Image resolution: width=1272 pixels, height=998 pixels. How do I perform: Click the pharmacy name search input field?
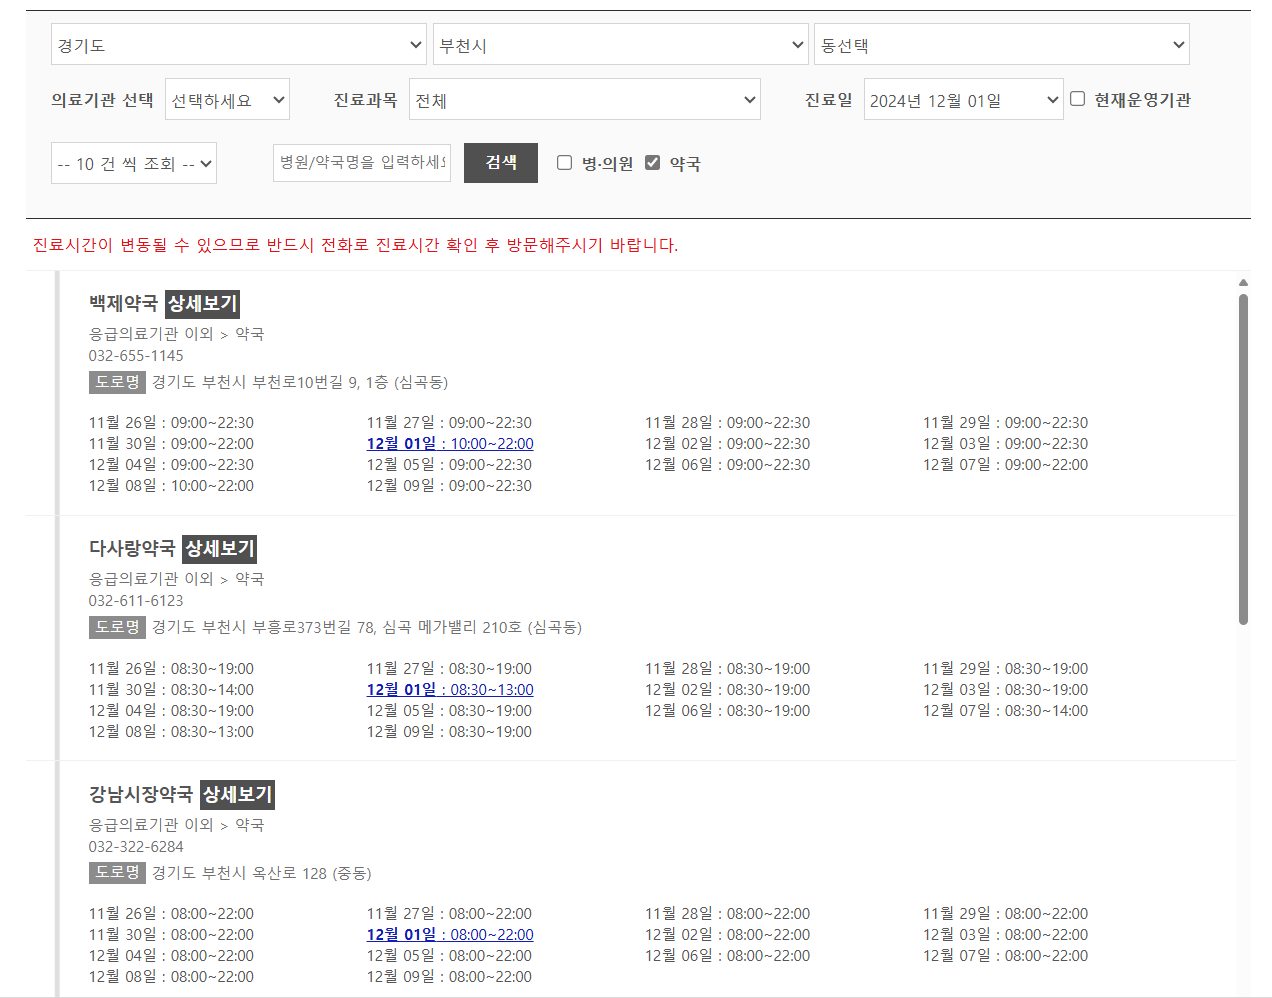(x=361, y=163)
